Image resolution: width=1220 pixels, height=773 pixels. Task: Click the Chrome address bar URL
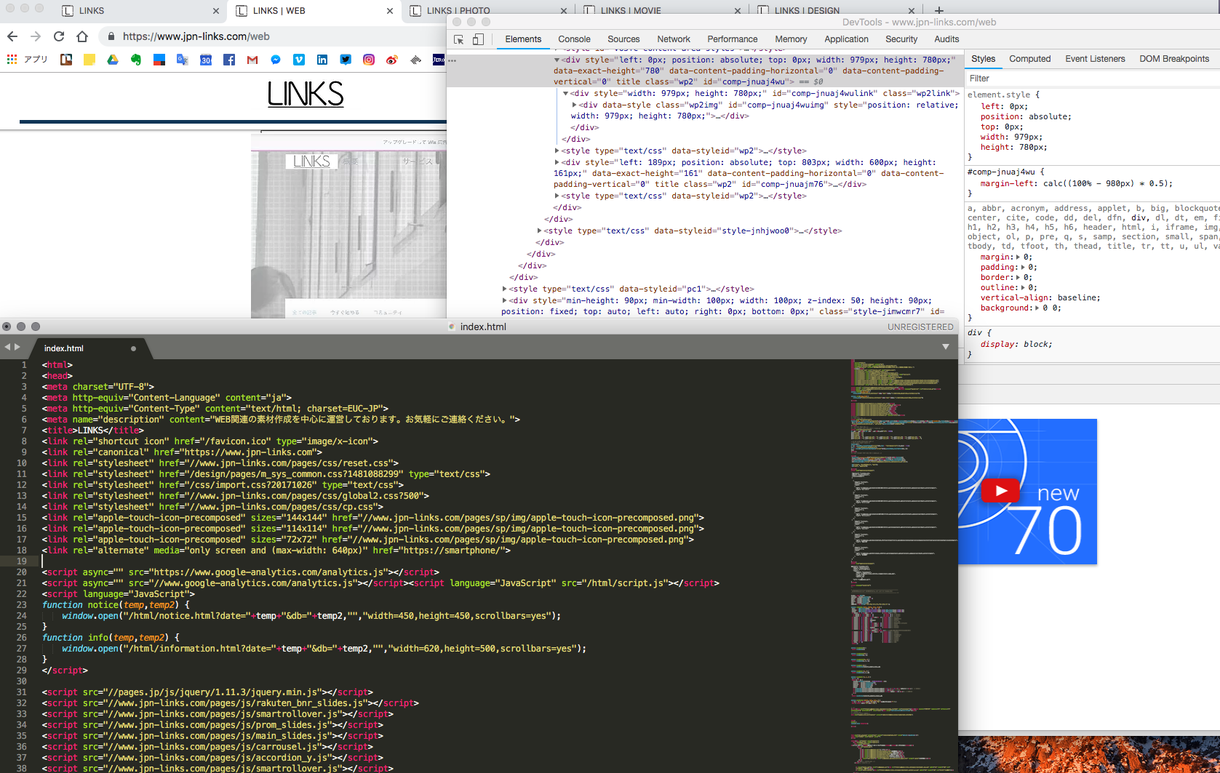(x=196, y=37)
